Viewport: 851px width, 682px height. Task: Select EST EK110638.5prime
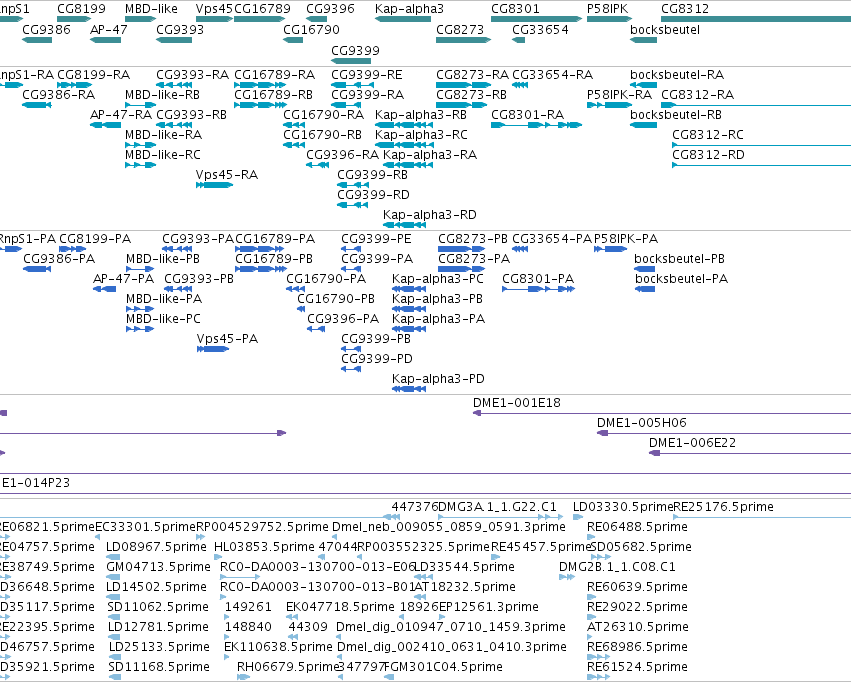point(278,647)
